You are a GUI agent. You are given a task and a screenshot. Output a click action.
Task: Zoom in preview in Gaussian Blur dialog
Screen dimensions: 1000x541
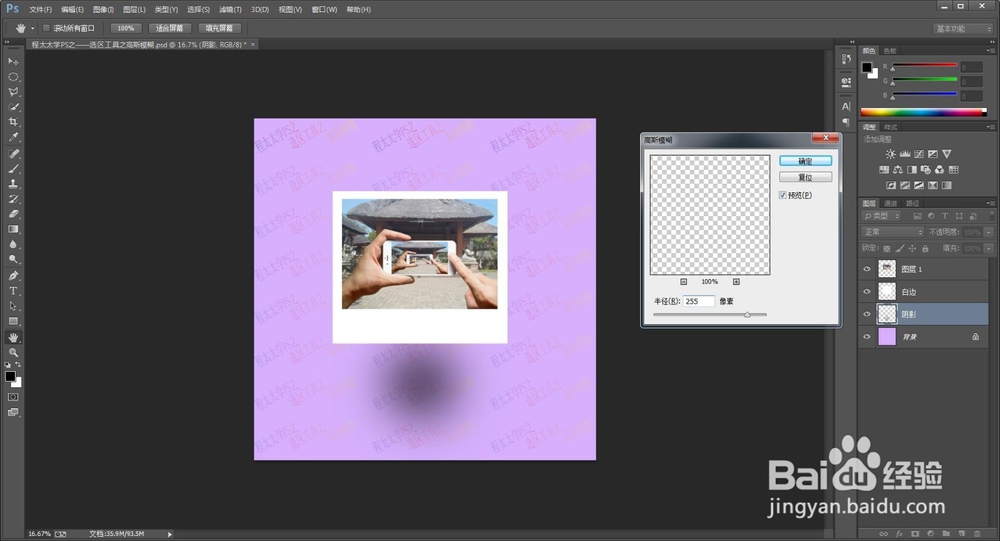tap(736, 281)
